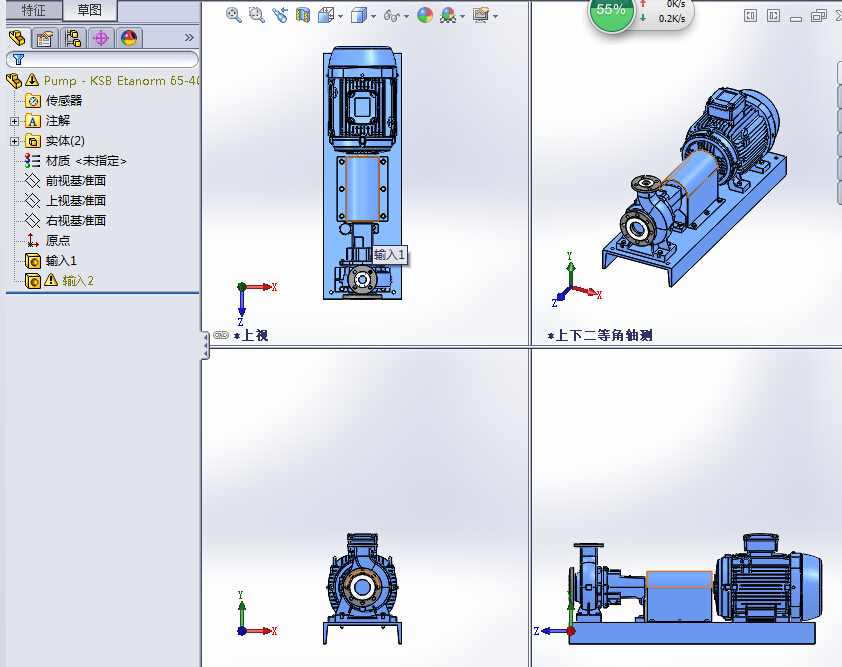The height and width of the screenshot is (667, 842).
Task: Click the isometric pump model
Action: 694,187
